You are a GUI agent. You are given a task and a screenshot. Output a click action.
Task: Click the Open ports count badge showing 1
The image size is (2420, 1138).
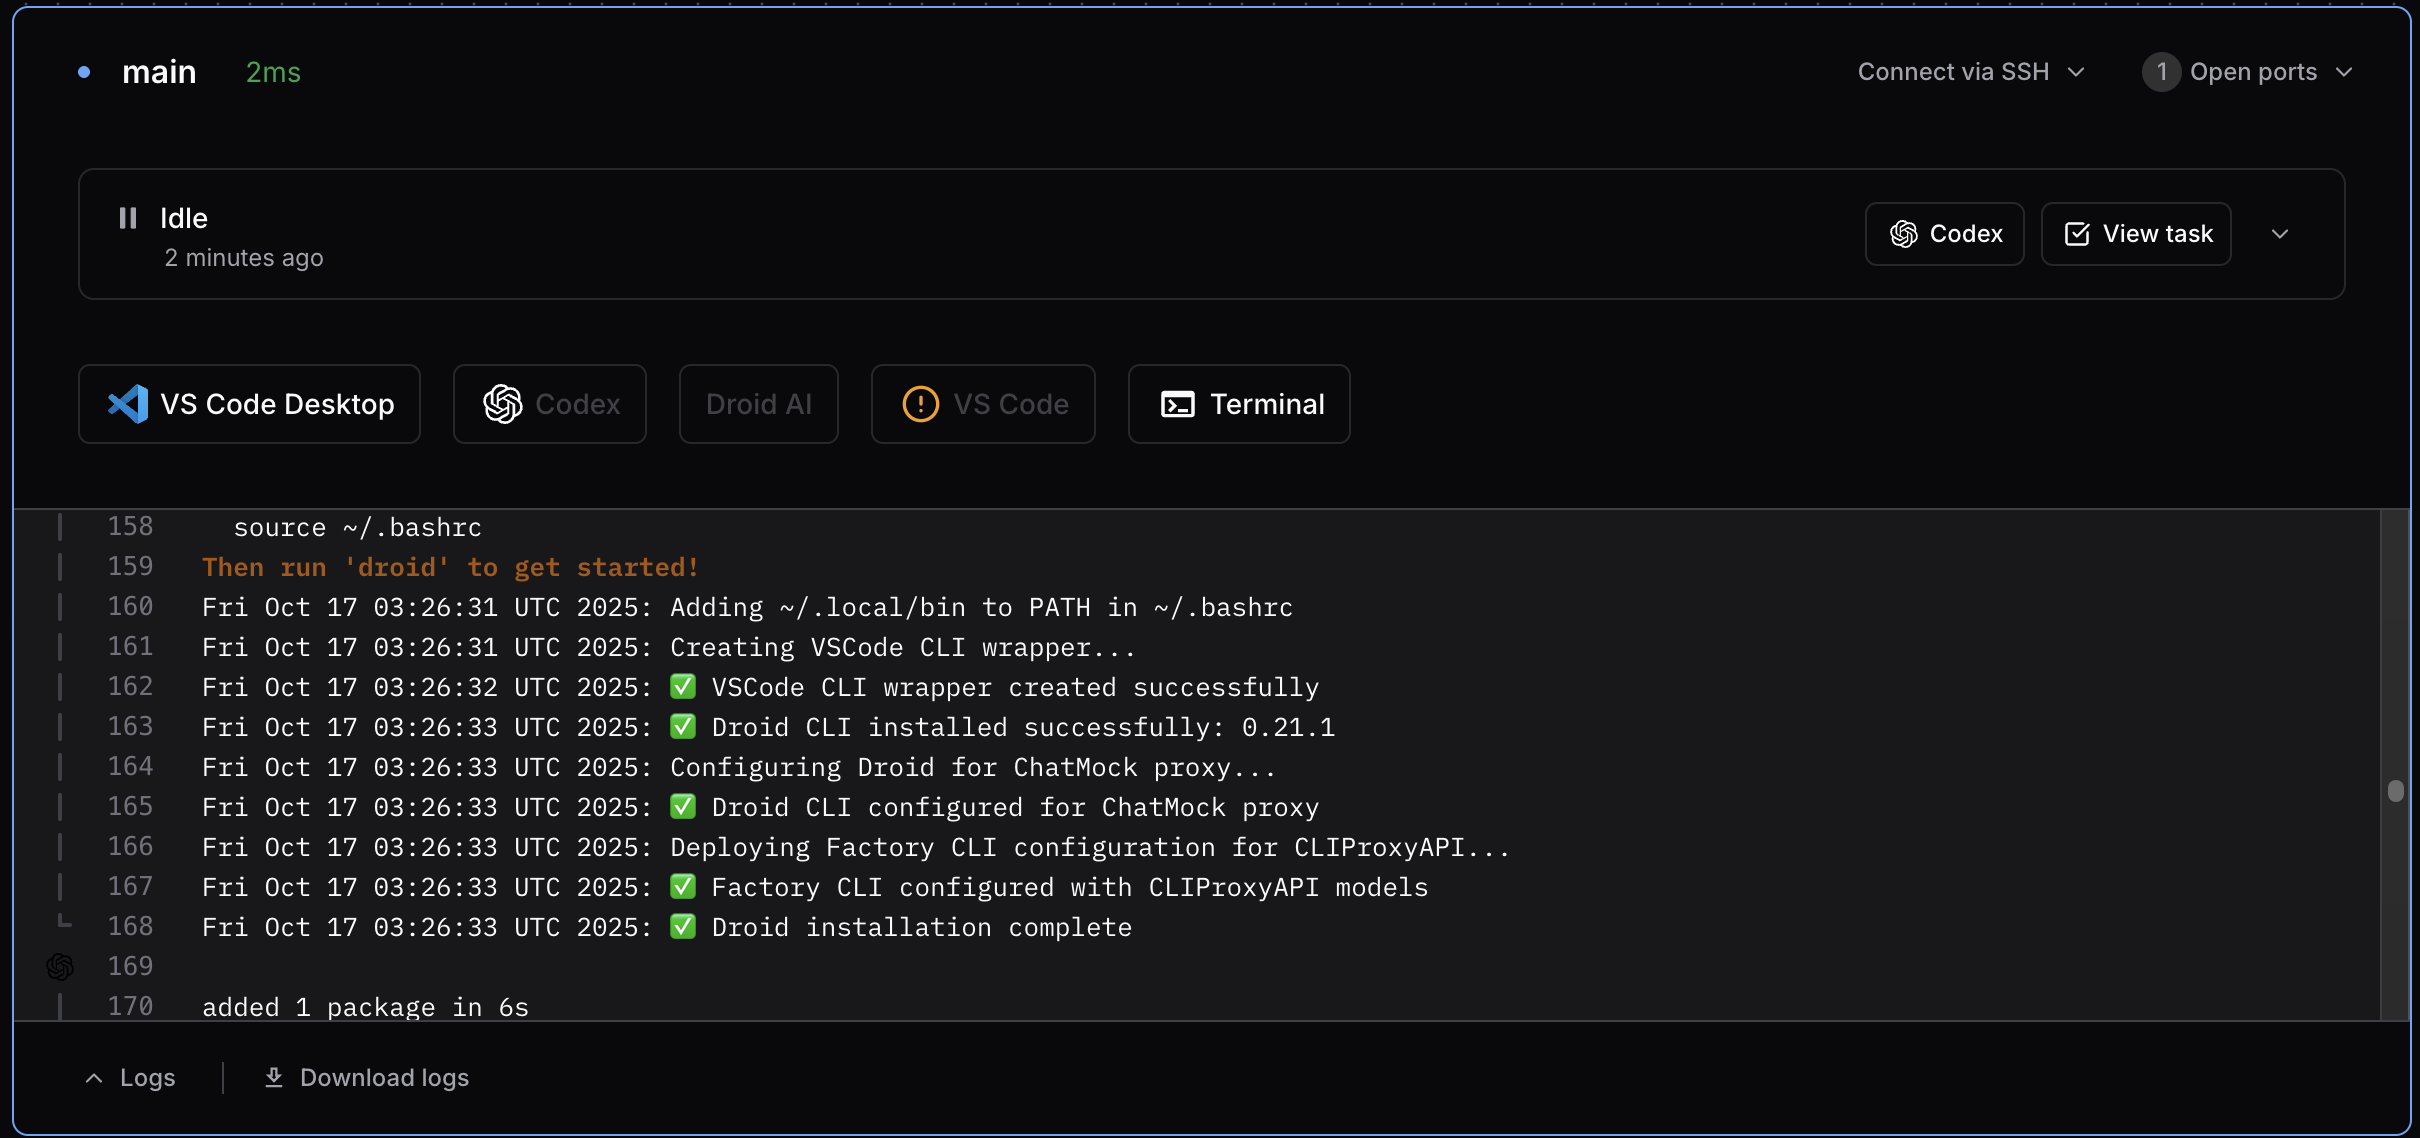[2161, 72]
